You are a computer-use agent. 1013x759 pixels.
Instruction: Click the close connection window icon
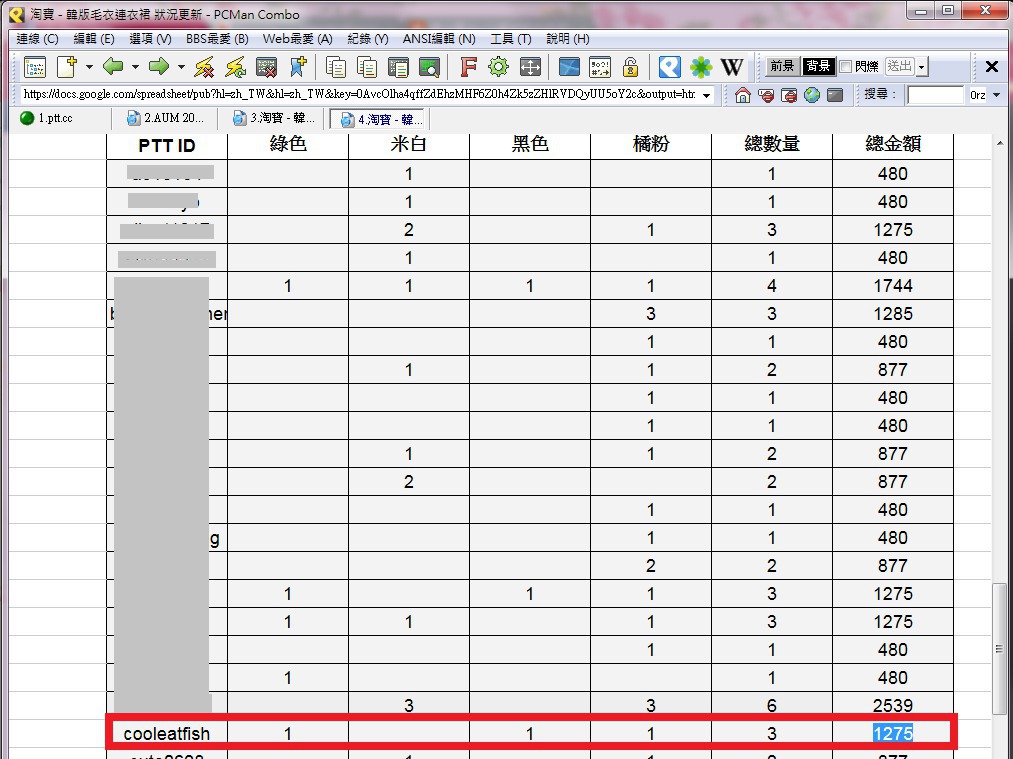tap(267, 67)
